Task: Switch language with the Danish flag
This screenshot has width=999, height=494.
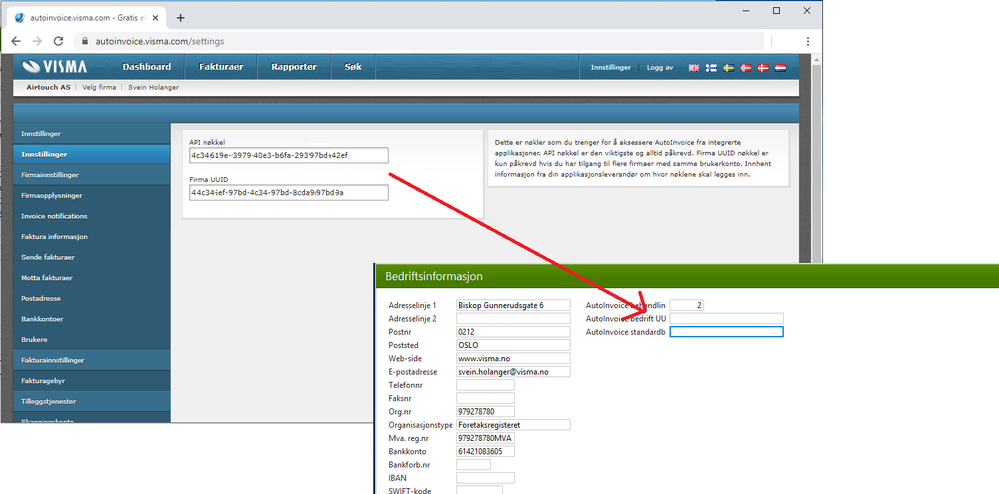Action: click(763, 68)
